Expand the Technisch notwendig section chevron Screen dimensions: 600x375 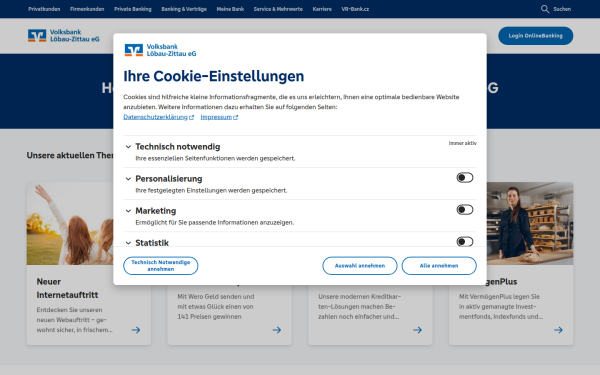pyautogui.click(x=128, y=147)
